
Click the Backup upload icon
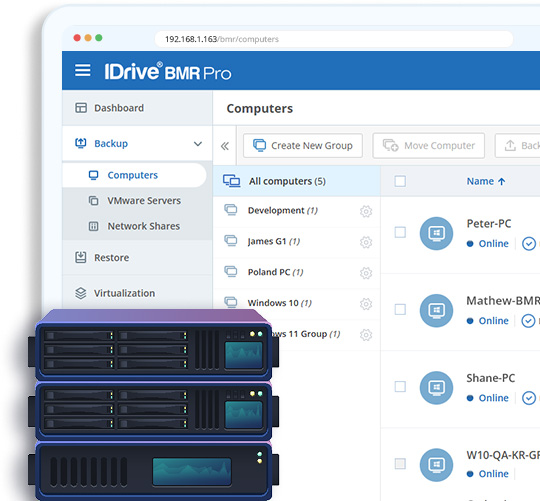[81, 143]
